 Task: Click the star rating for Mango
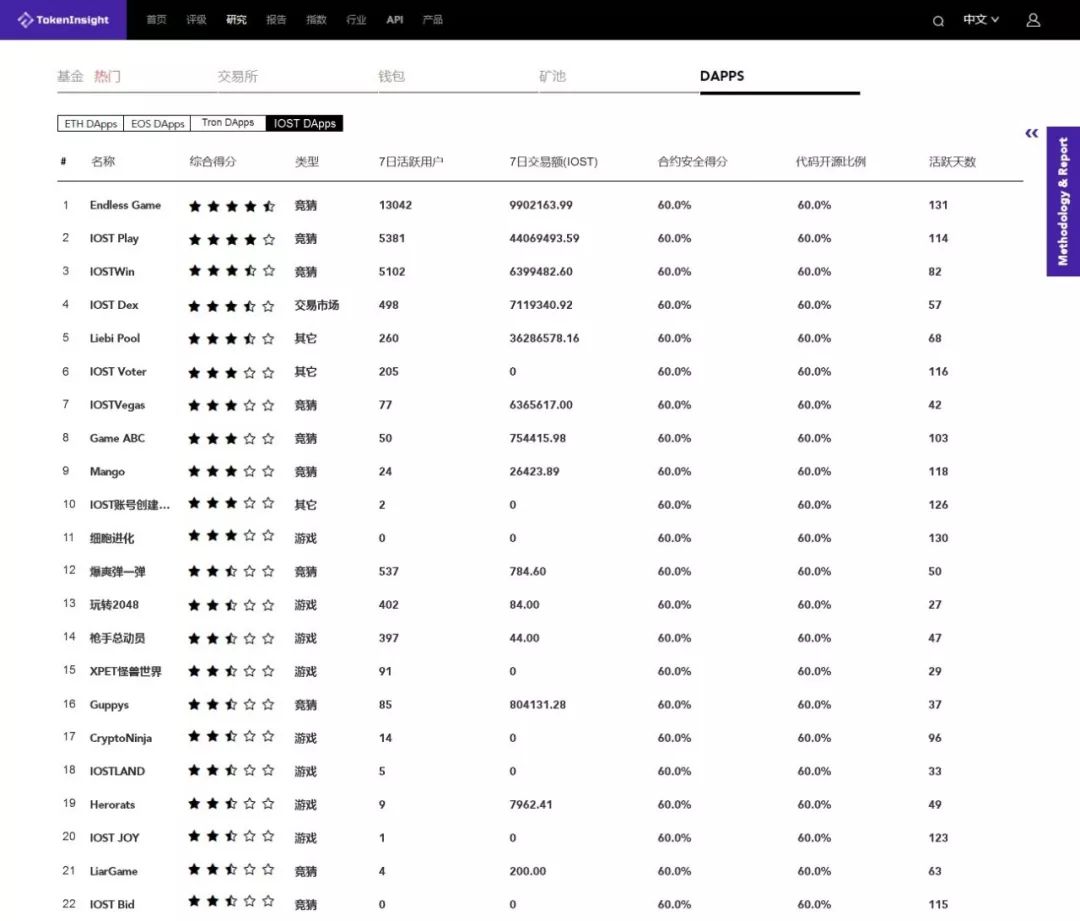pos(232,471)
